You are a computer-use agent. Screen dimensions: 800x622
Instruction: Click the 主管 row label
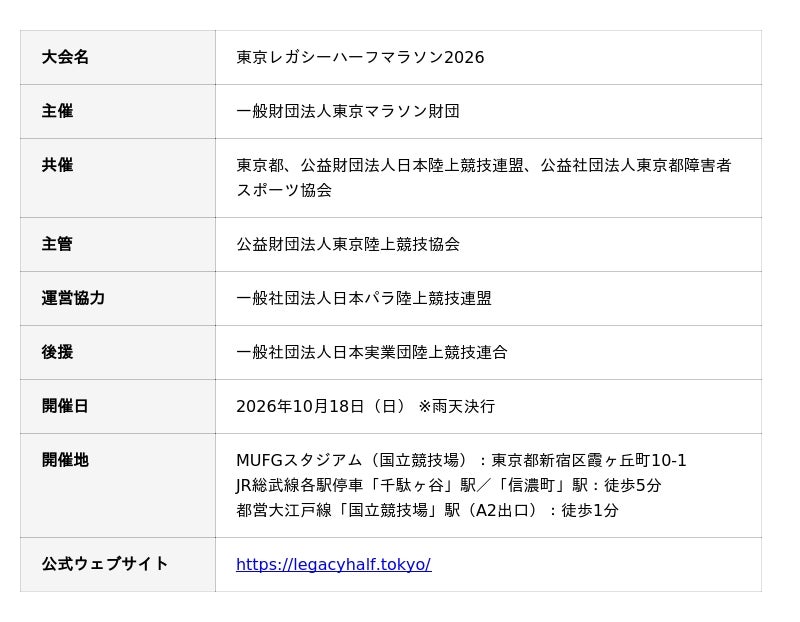[x=57, y=244]
